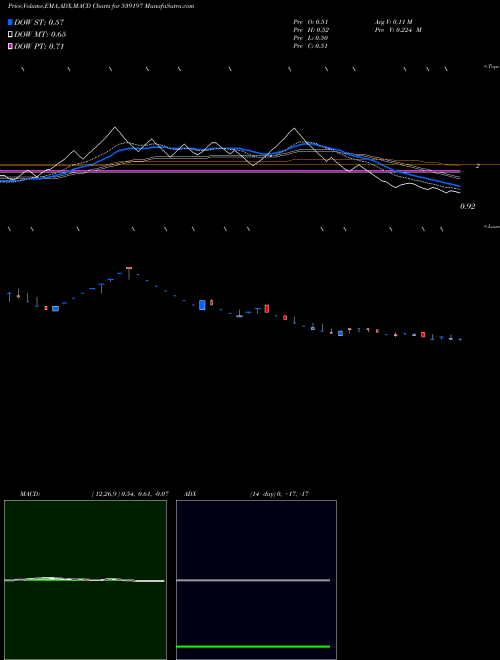500x660 pixels.
Task: Click the '0.92' price label
Action: click(468, 207)
